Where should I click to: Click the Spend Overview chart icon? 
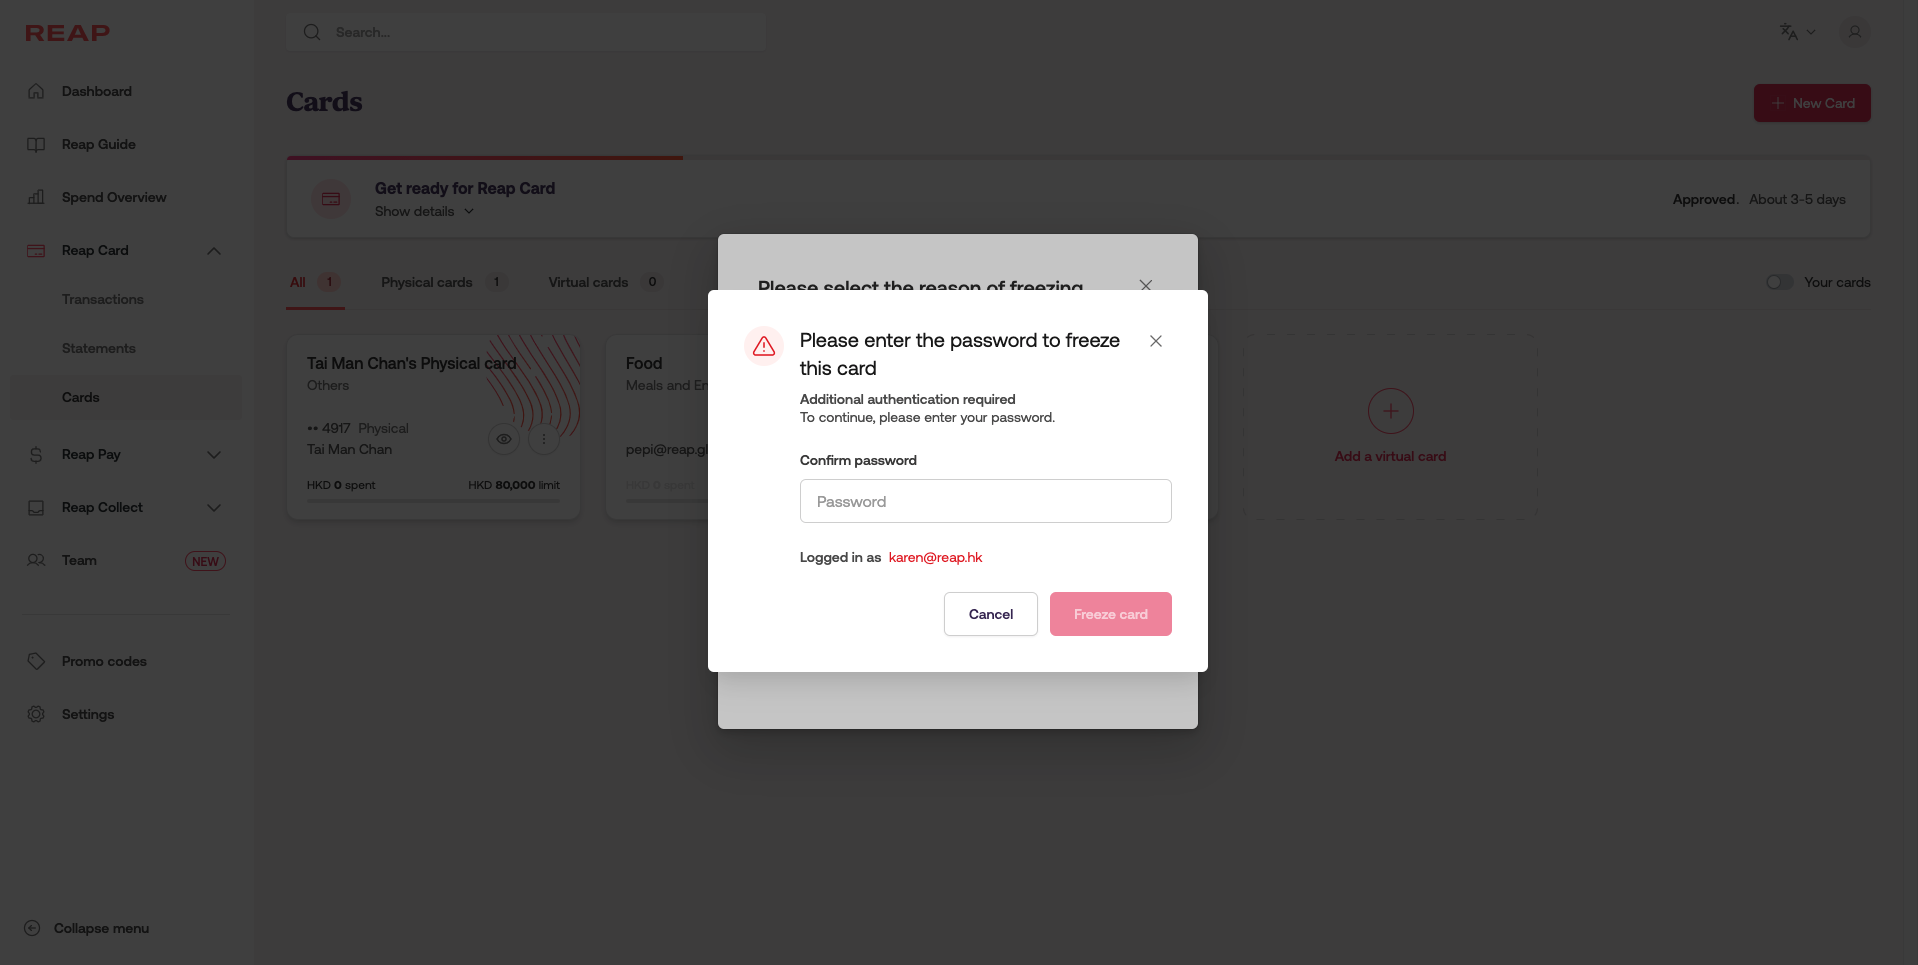tap(36, 197)
